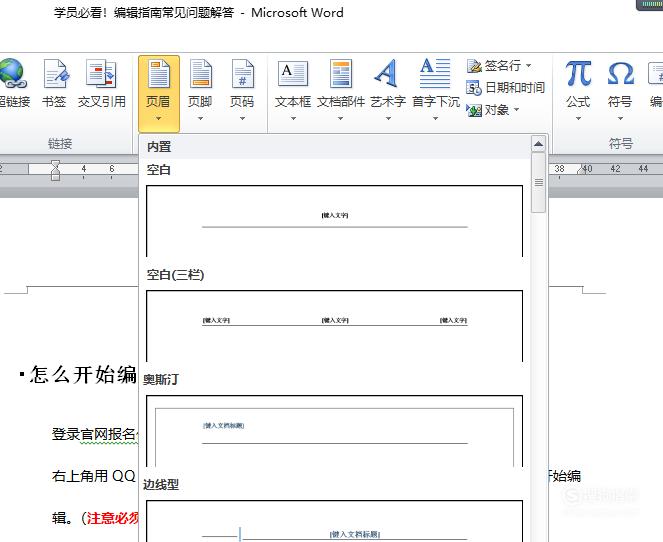The width and height of the screenshot is (663, 542).
Task: Click the 空白(三栏) gallery label
Action: tap(175, 275)
